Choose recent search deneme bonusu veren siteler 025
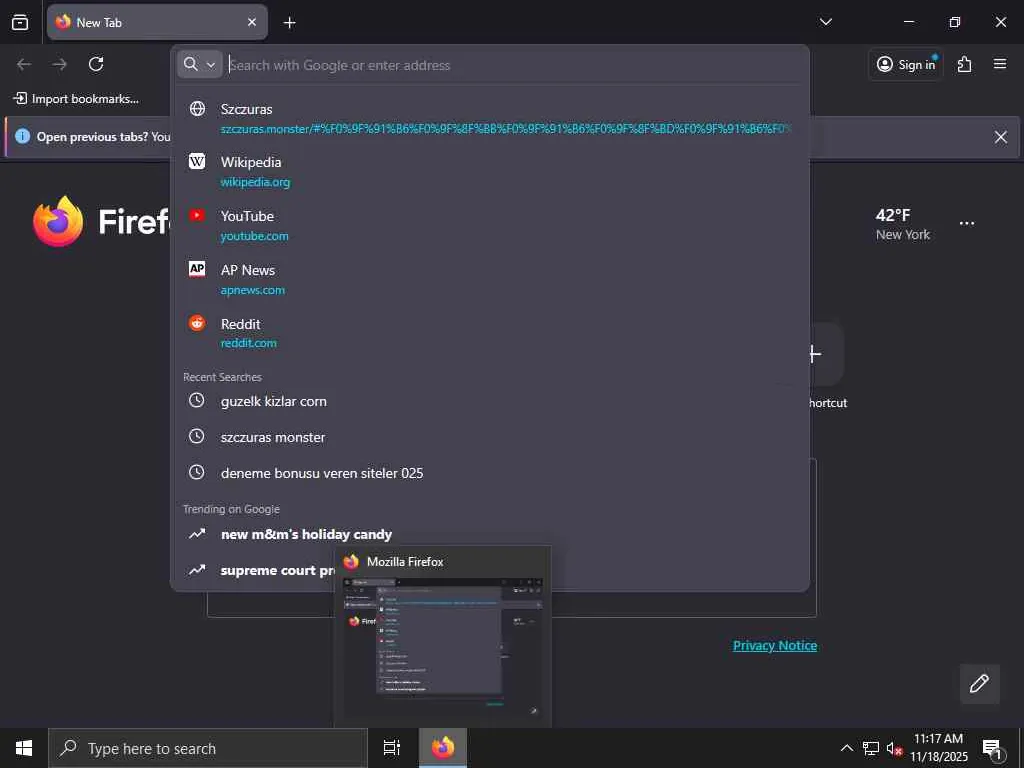This screenshot has height=768, width=1024. pos(489,473)
